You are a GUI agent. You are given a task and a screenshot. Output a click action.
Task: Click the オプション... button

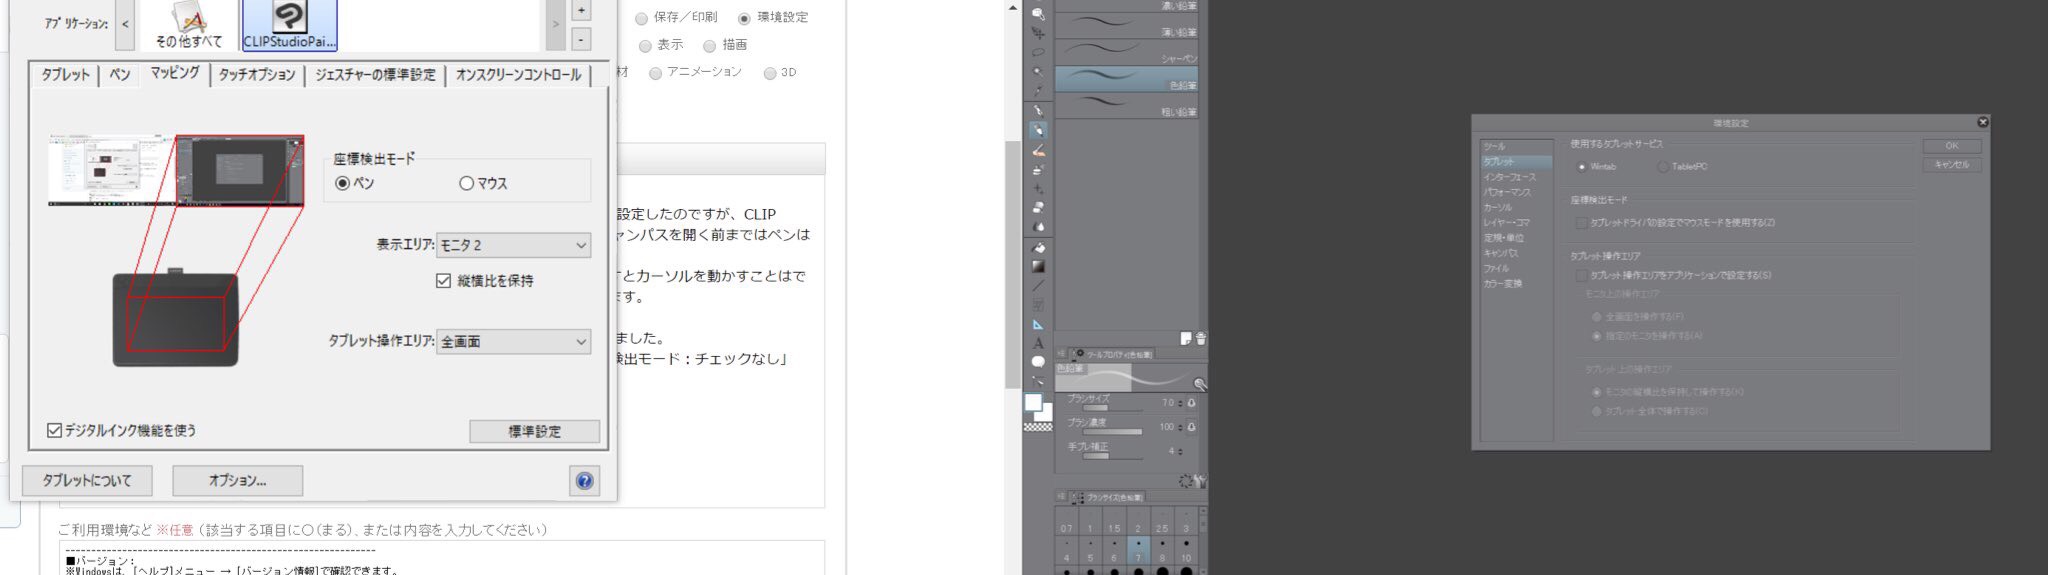pos(237,481)
